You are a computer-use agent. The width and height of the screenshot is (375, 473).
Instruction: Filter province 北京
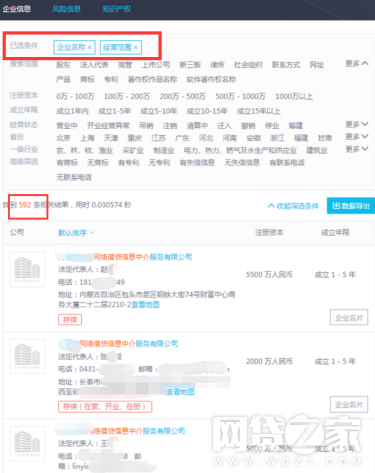point(63,138)
